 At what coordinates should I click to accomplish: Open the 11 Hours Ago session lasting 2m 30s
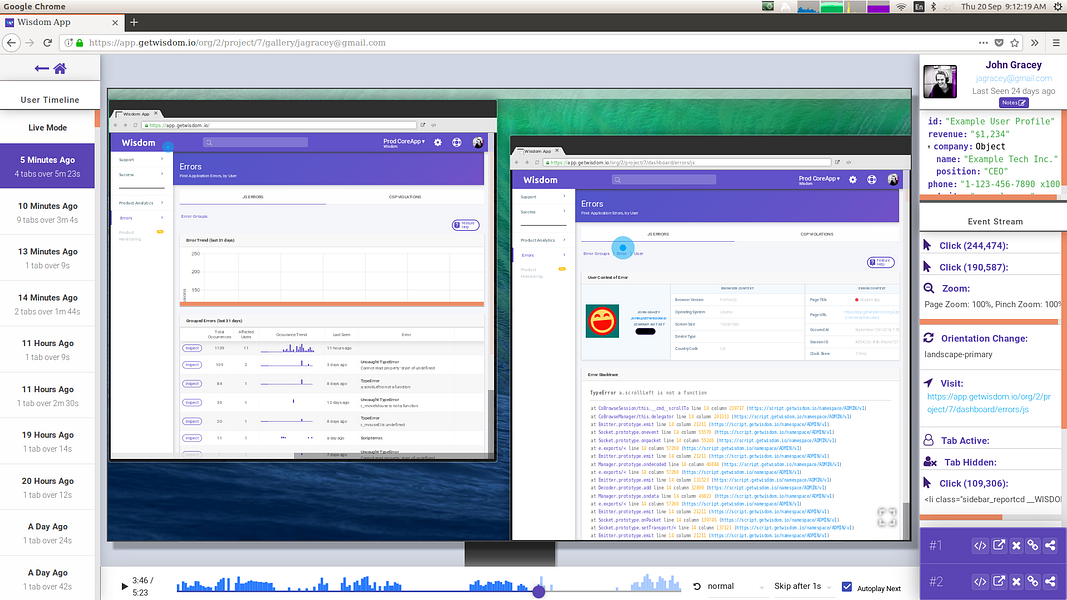[48, 395]
